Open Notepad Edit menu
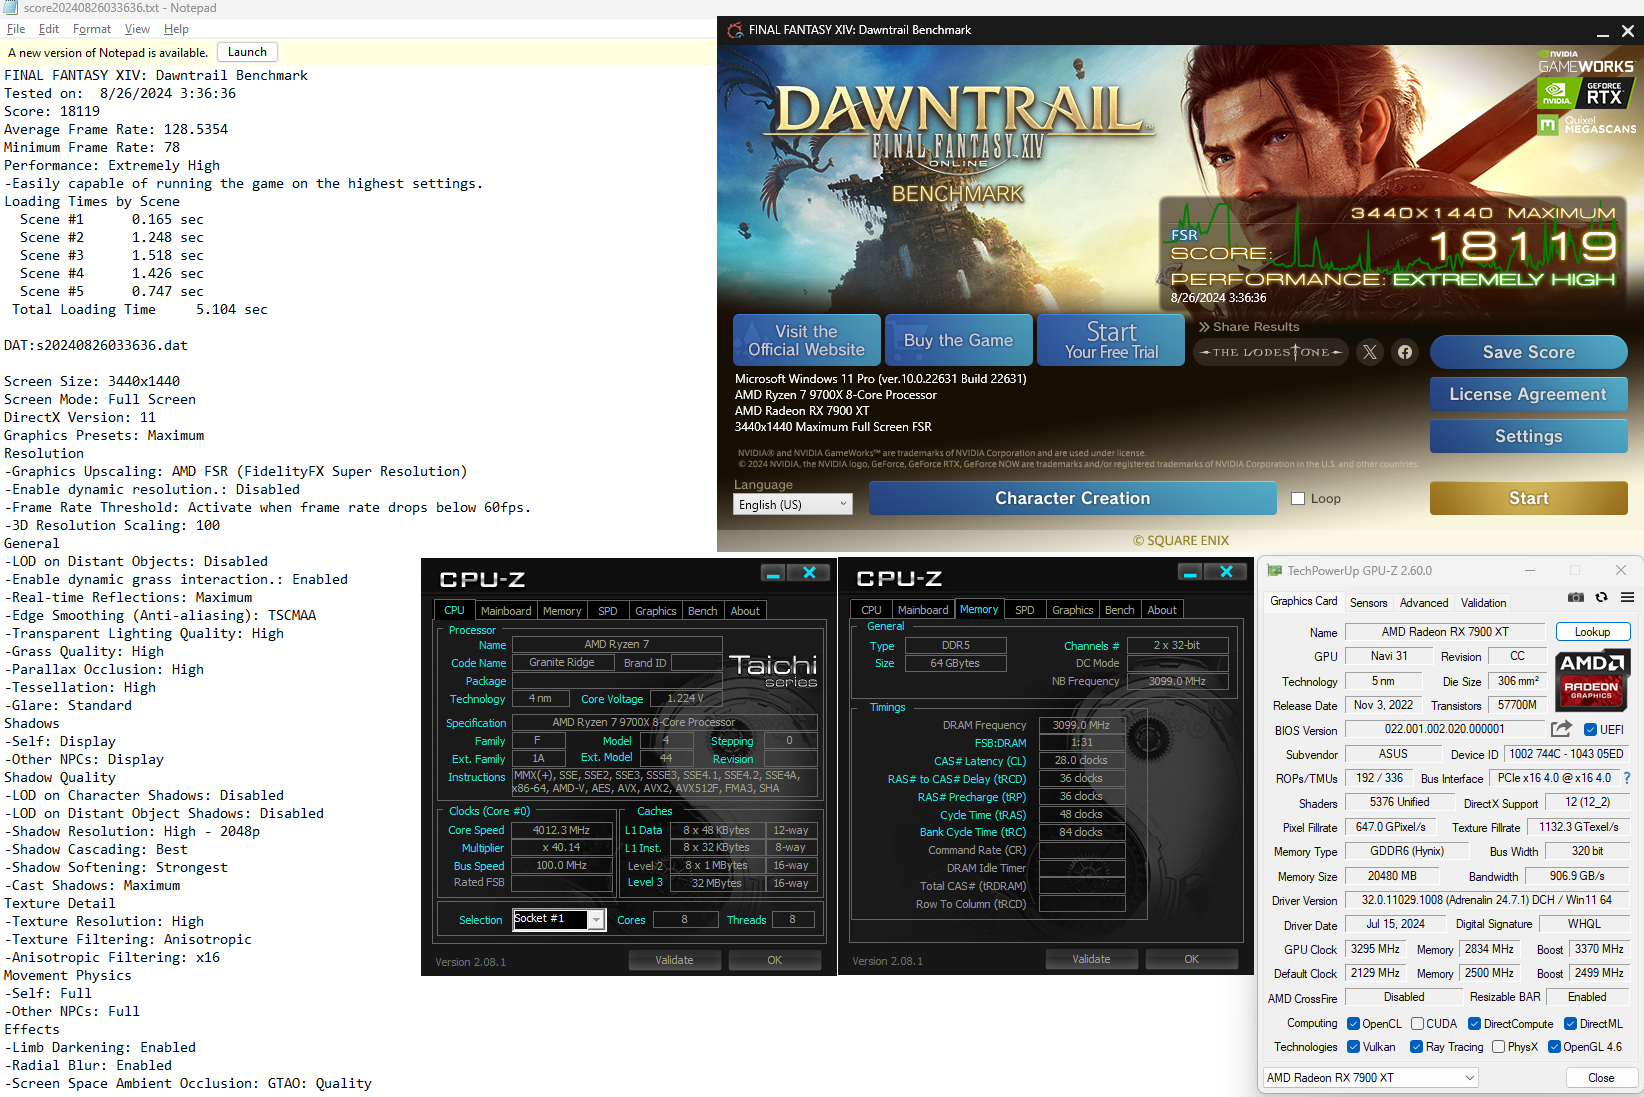Viewport: 1644px width, 1097px height. (49, 29)
